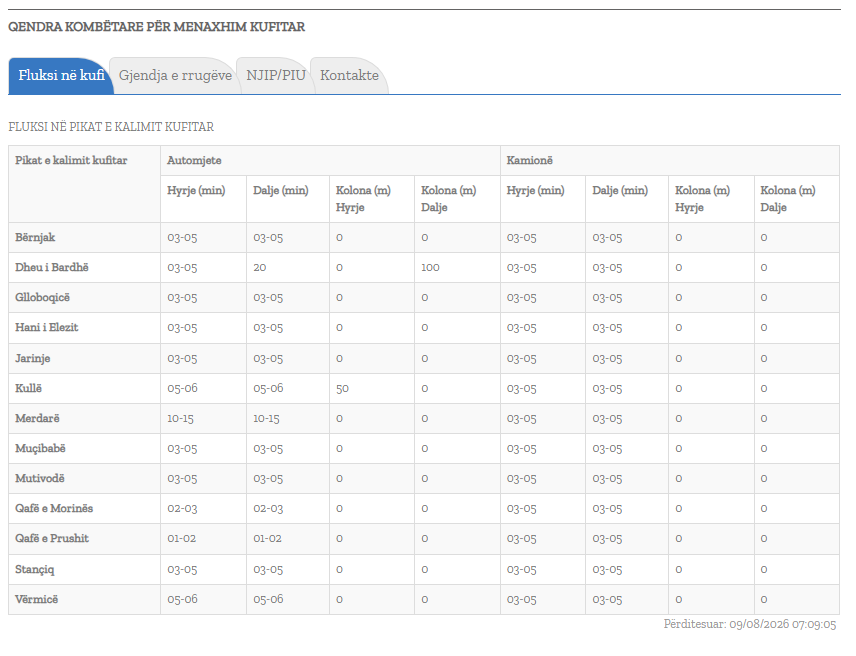
Task: Open the Kontakte tab
Action: pos(349,75)
